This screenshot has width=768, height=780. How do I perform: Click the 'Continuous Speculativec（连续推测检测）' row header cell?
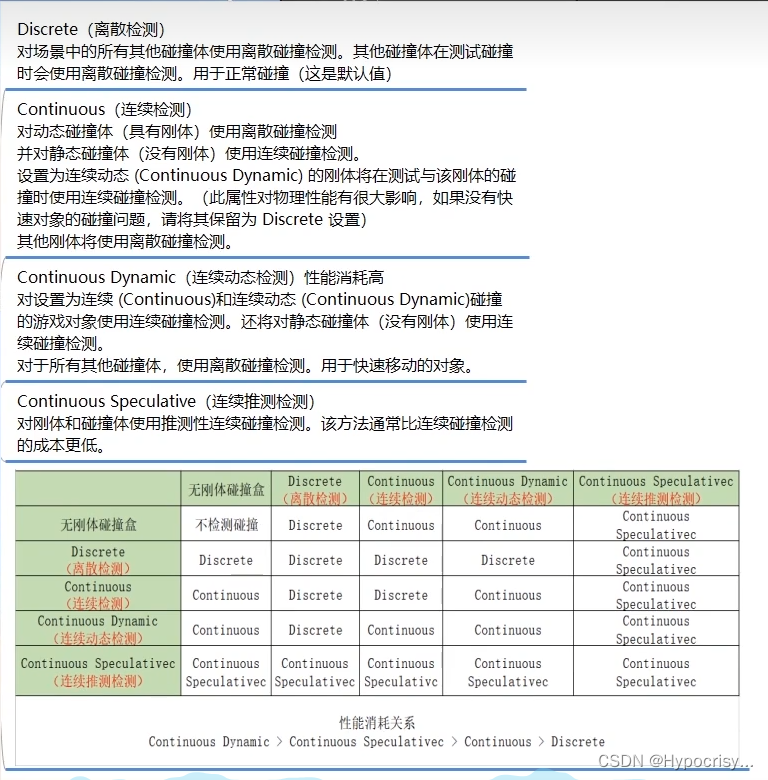(98, 671)
